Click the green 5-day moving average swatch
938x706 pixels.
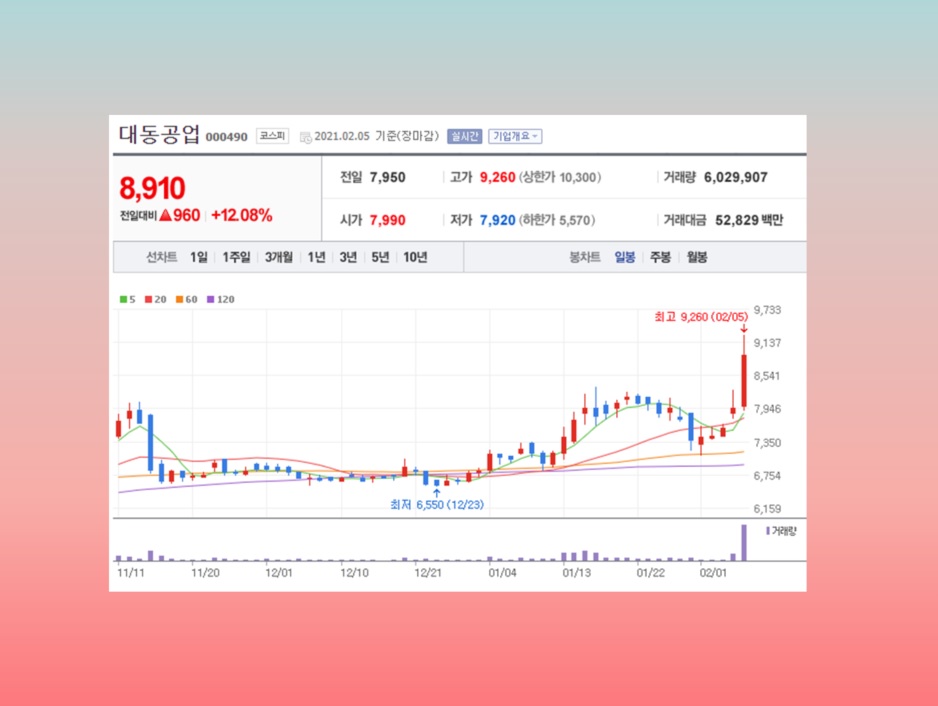click(x=123, y=299)
